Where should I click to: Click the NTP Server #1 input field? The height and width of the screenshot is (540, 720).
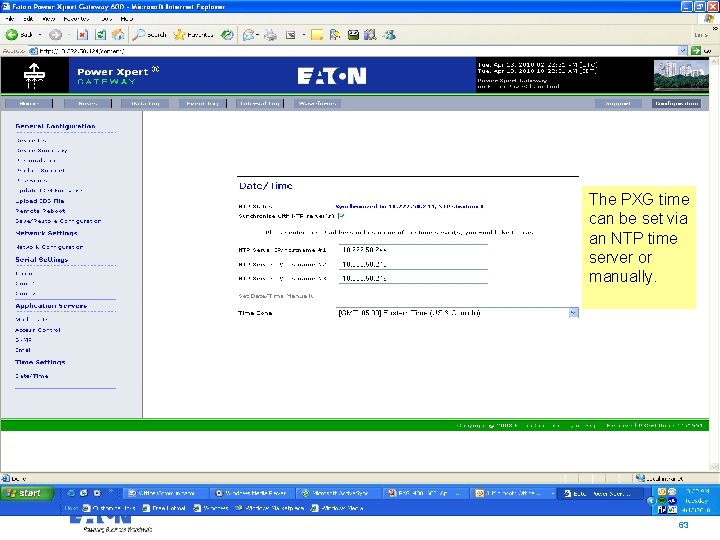(x=413, y=250)
